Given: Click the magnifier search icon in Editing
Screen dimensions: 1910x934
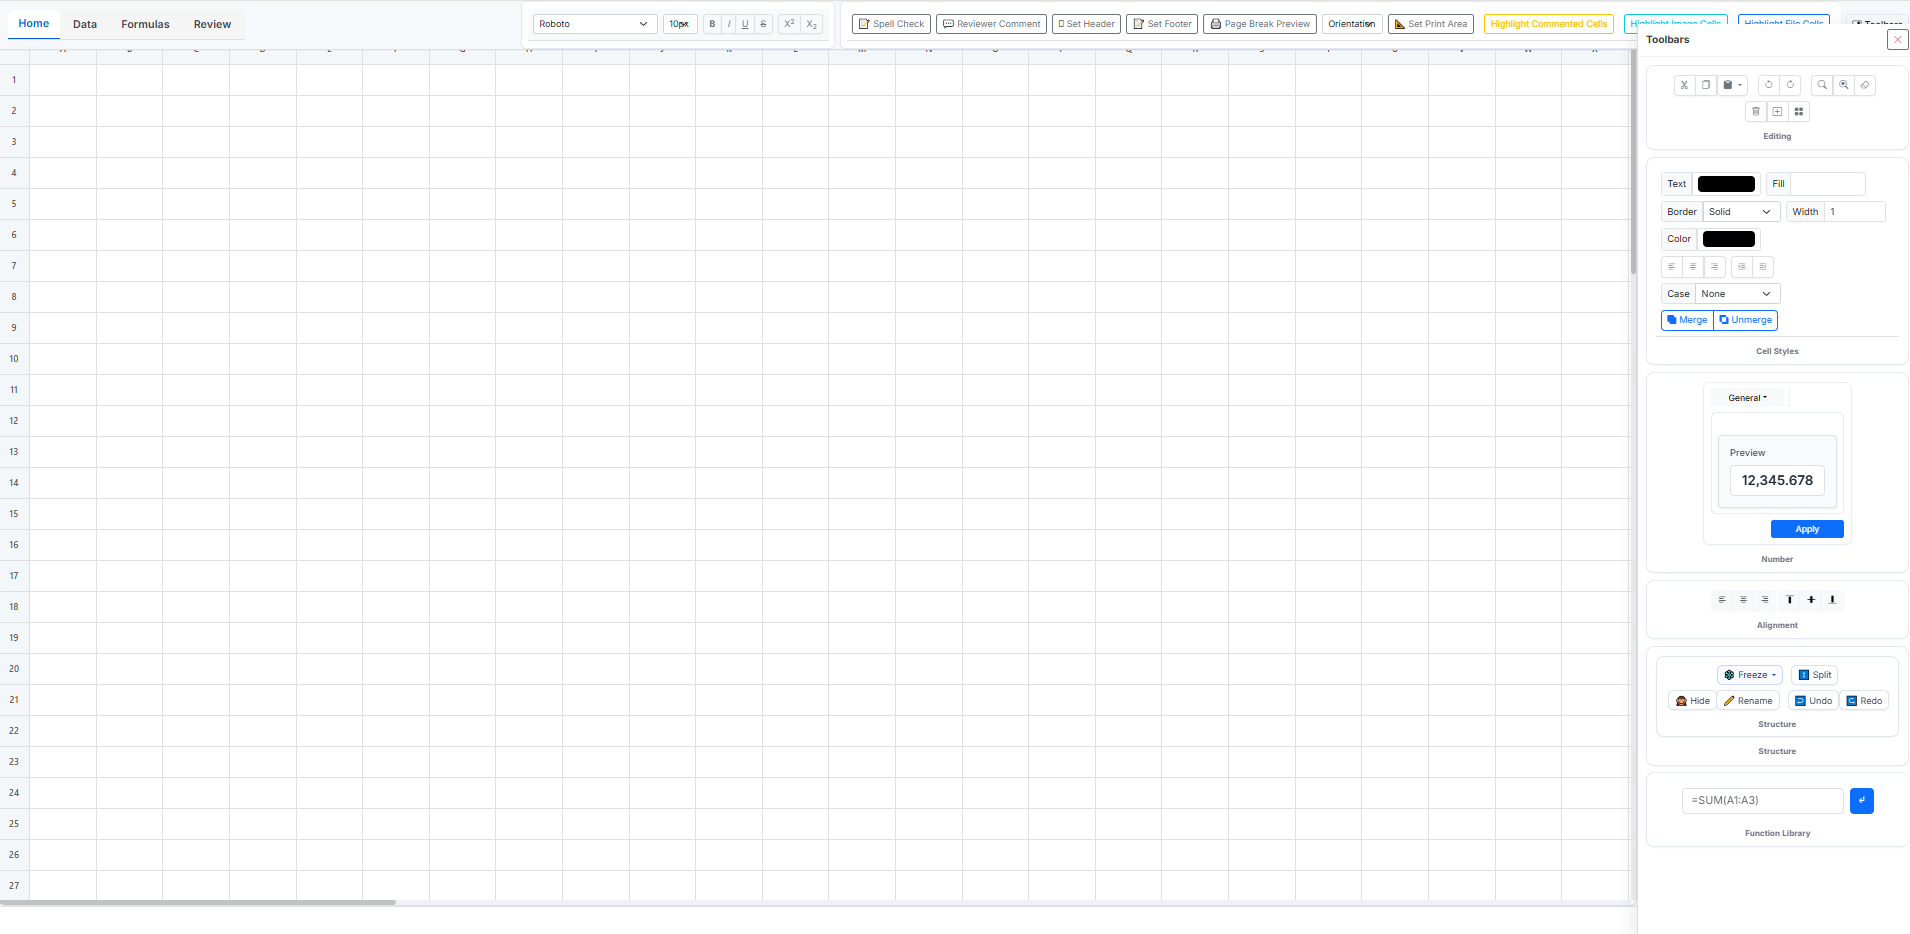Looking at the screenshot, I should point(1822,85).
